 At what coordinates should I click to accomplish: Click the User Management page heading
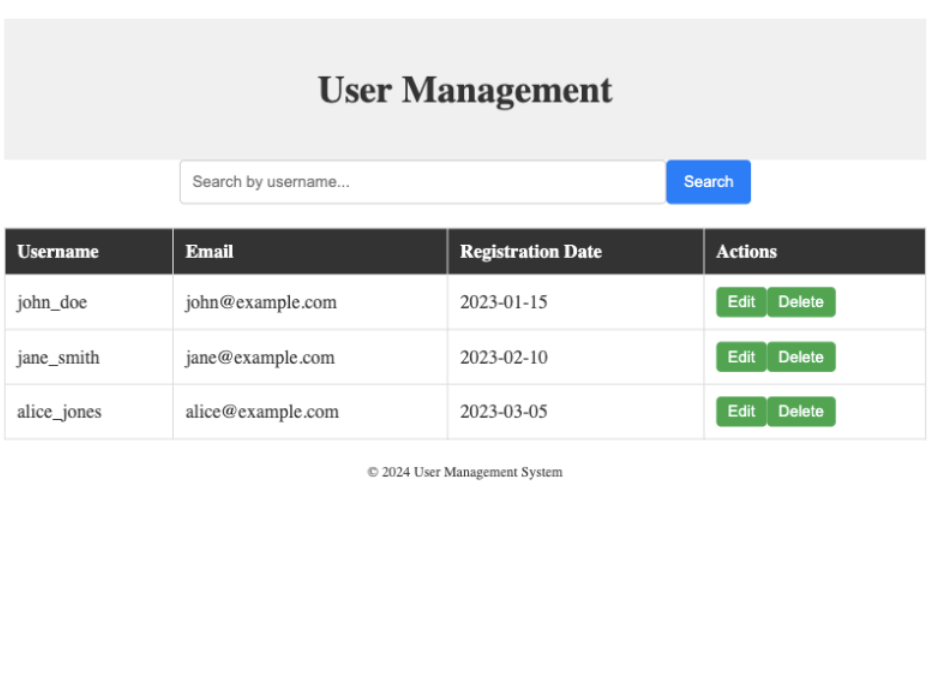(465, 90)
